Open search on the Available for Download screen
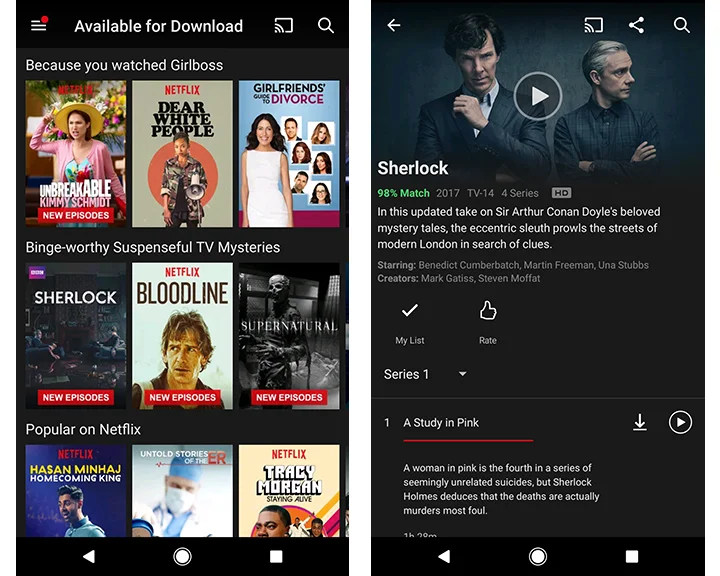 tap(326, 25)
